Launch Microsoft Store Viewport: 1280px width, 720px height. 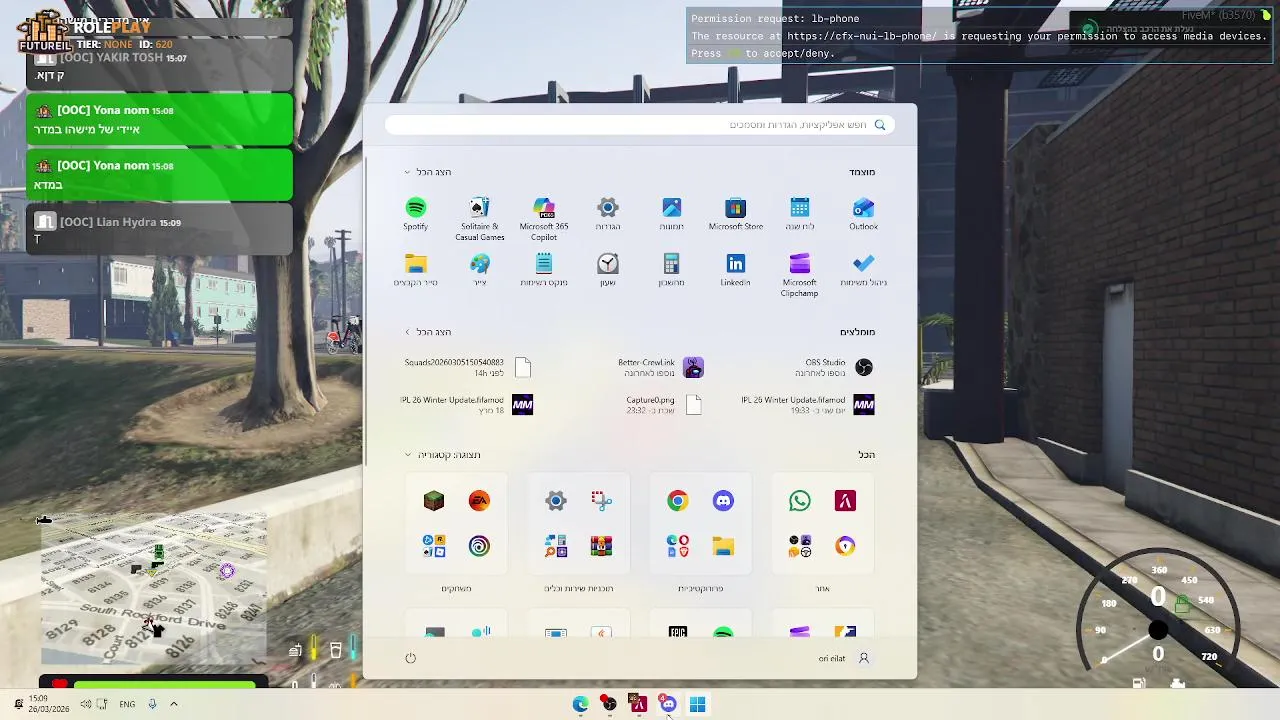point(735,214)
